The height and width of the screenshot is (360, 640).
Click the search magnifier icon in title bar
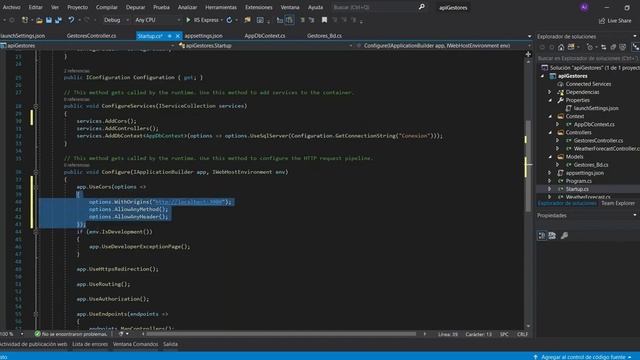pyautogui.click(x=422, y=7)
